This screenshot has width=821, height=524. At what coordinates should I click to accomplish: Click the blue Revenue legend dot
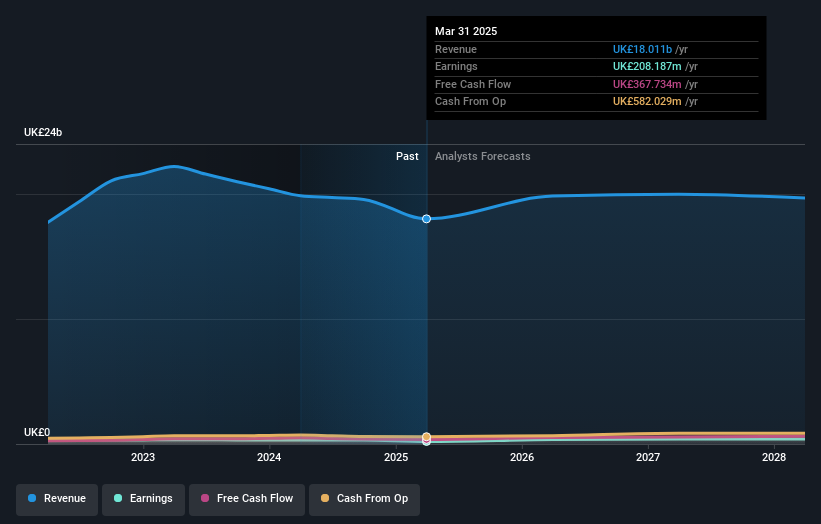[x=32, y=498]
